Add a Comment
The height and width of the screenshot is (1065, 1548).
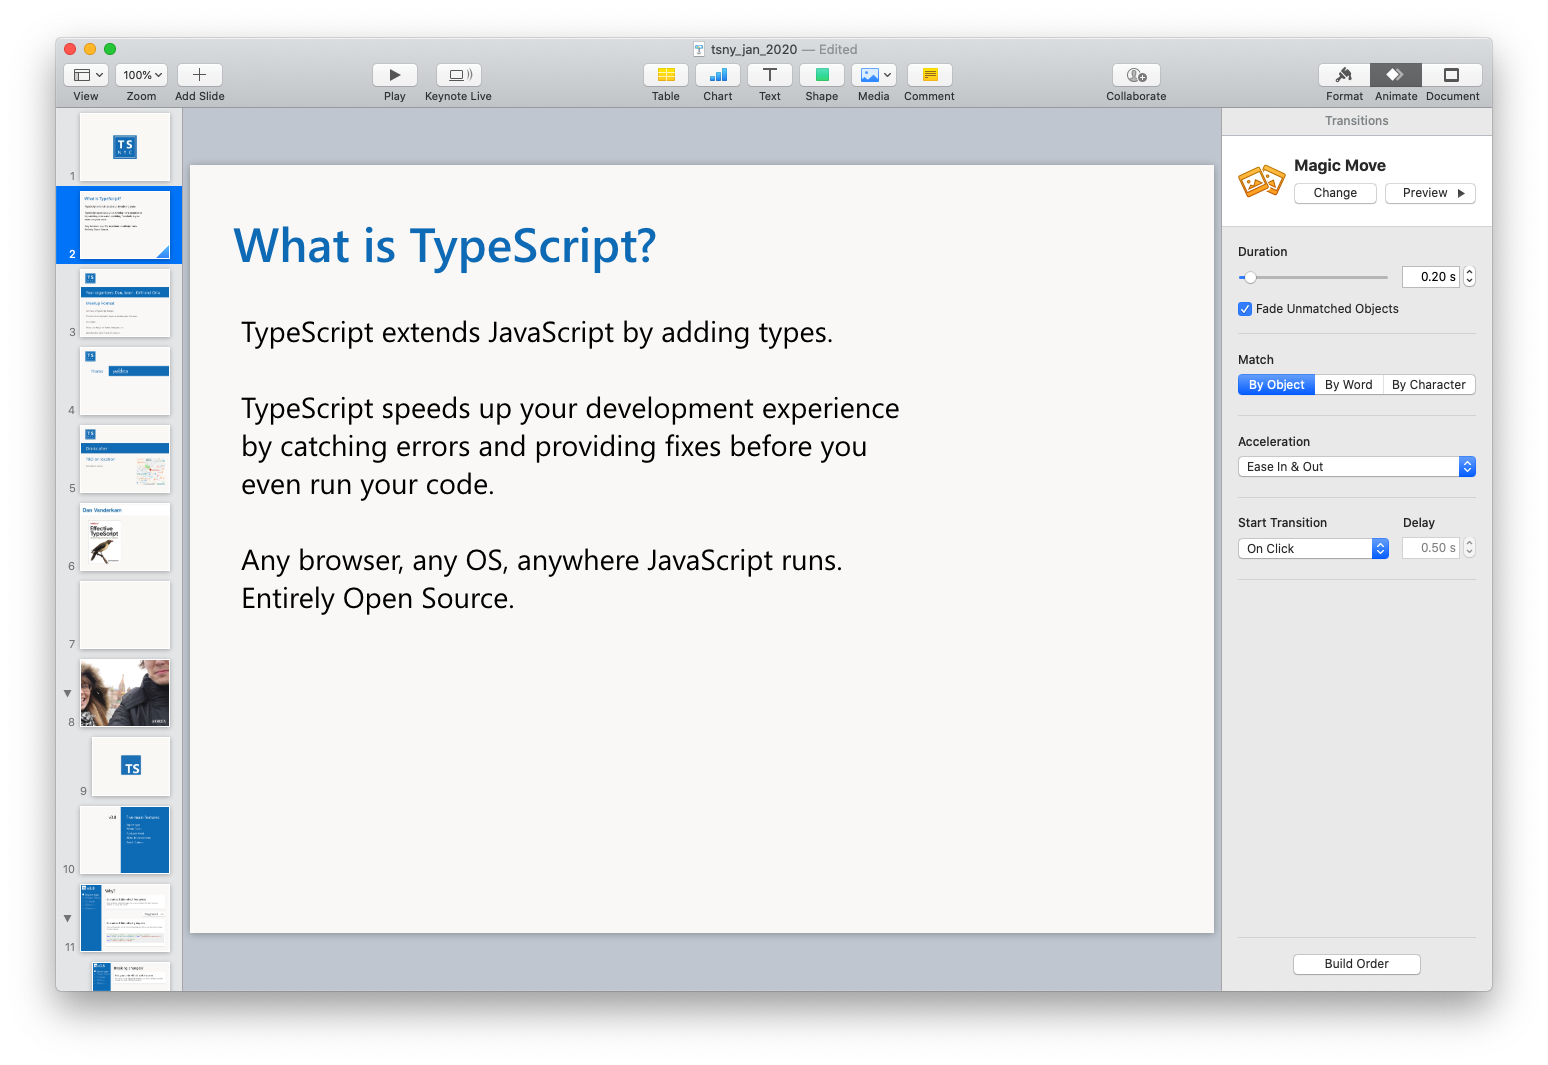click(x=930, y=75)
